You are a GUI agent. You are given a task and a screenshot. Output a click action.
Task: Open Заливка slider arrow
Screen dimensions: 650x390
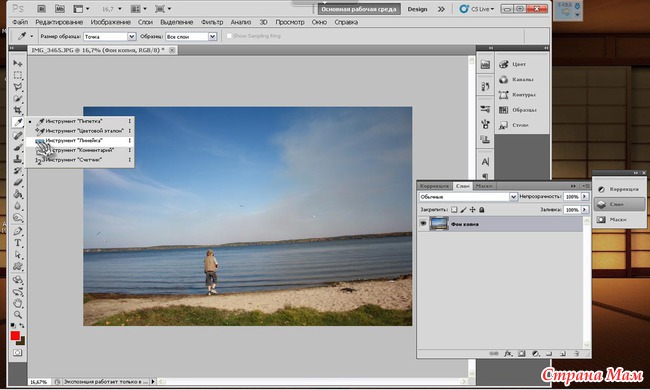(585, 210)
